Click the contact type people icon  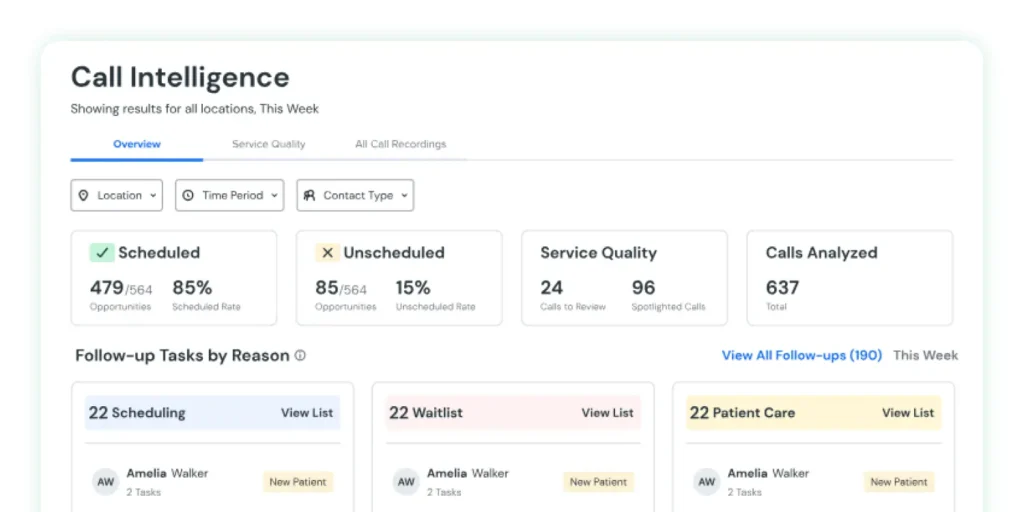pyautogui.click(x=310, y=196)
